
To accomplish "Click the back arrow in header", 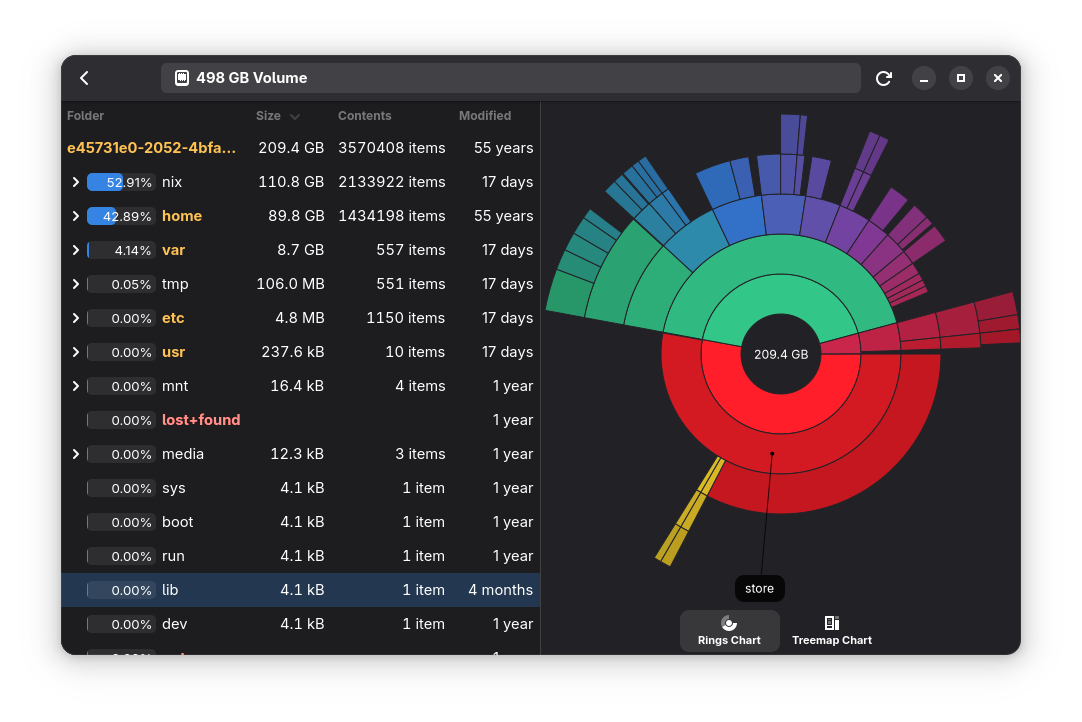I will 85,78.
